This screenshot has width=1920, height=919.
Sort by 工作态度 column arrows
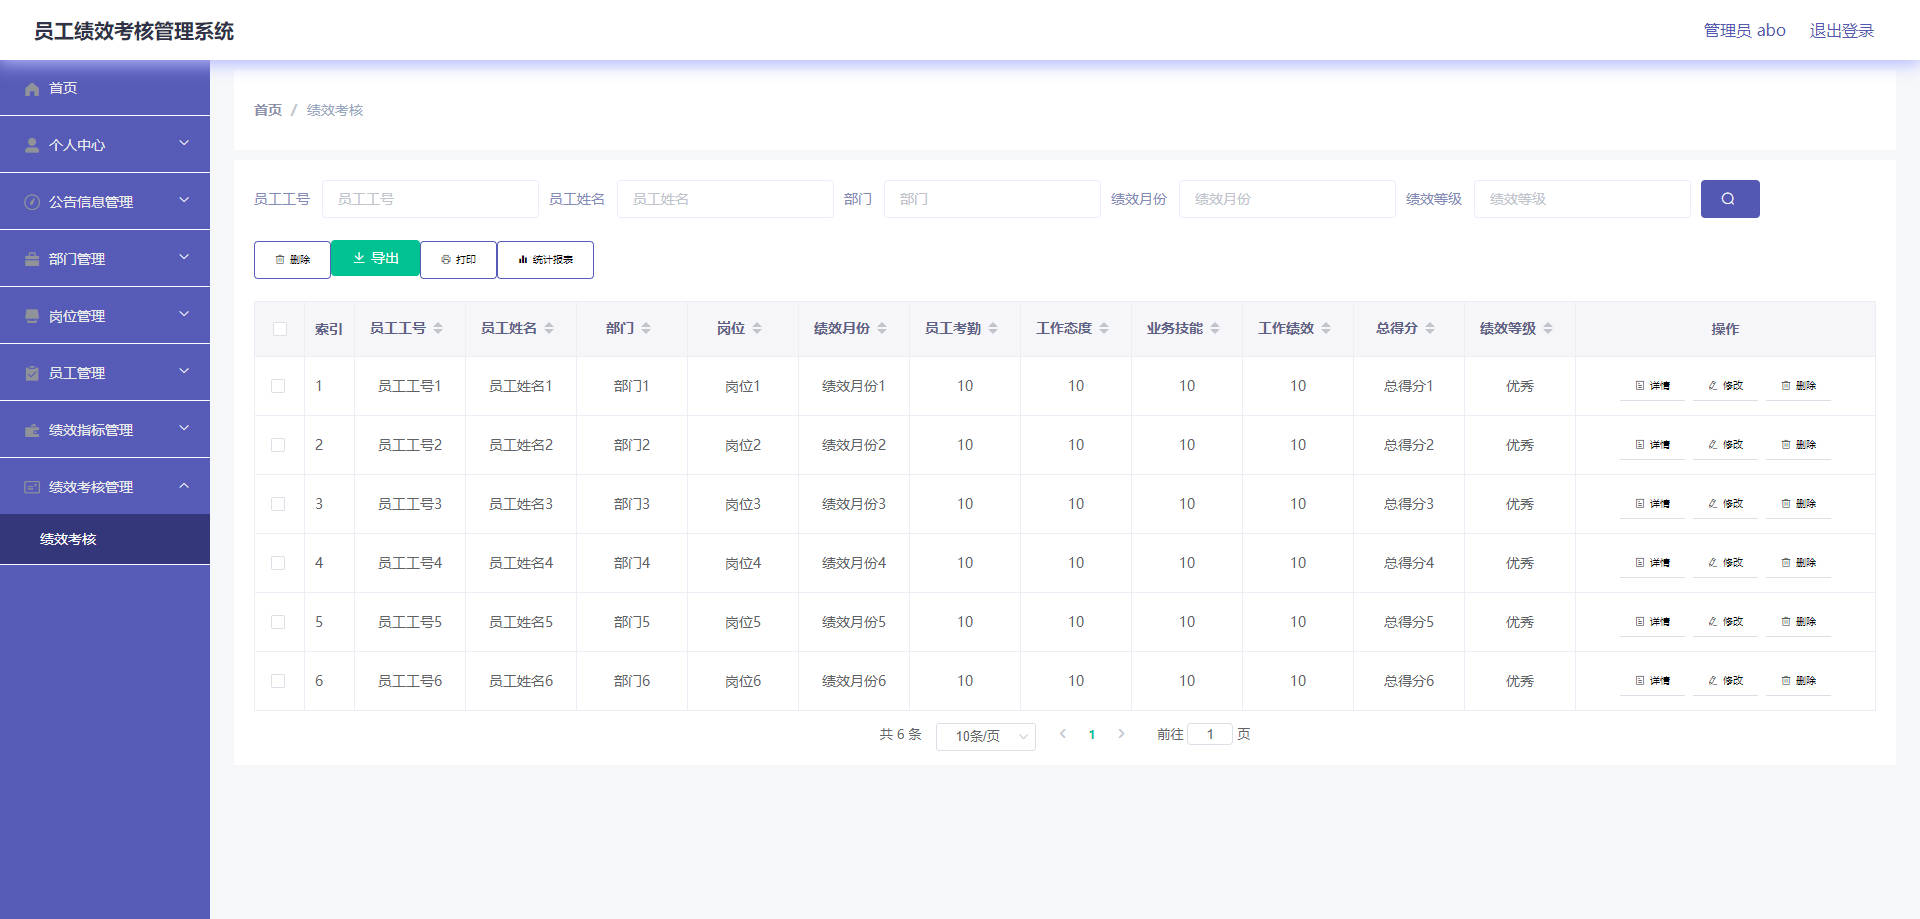(1104, 328)
